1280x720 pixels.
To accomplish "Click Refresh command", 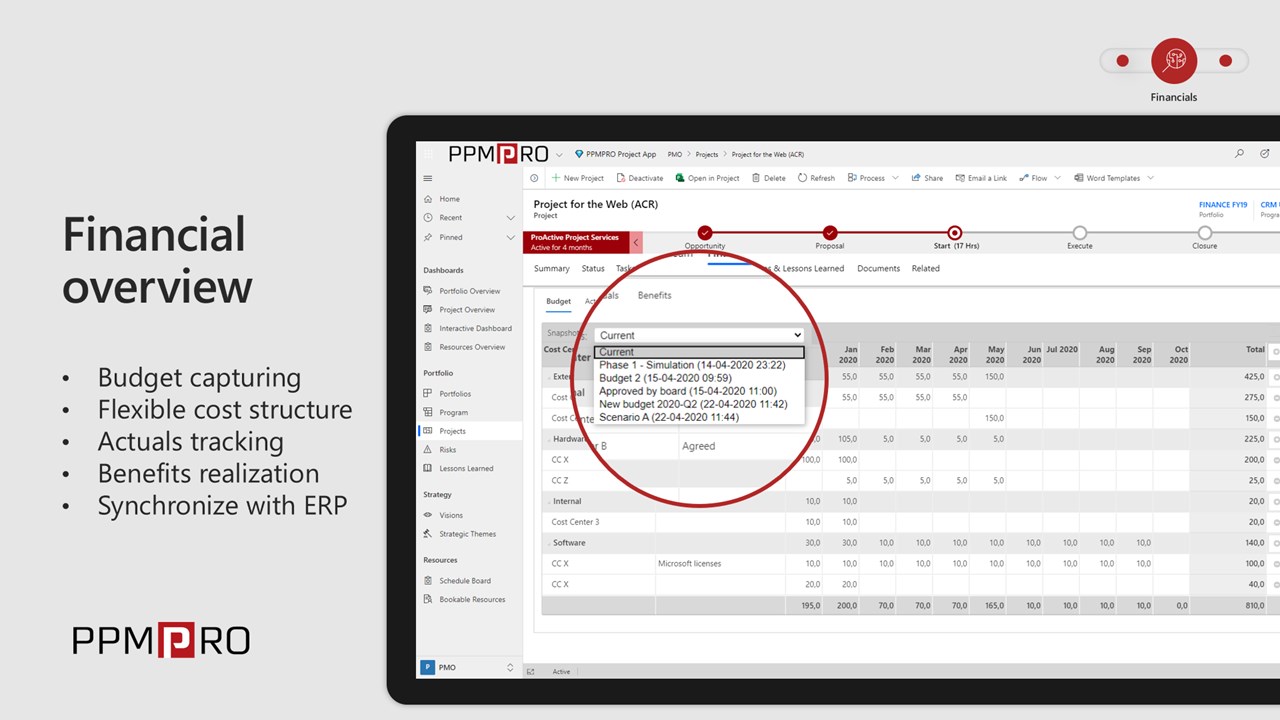I will (816, 178).
